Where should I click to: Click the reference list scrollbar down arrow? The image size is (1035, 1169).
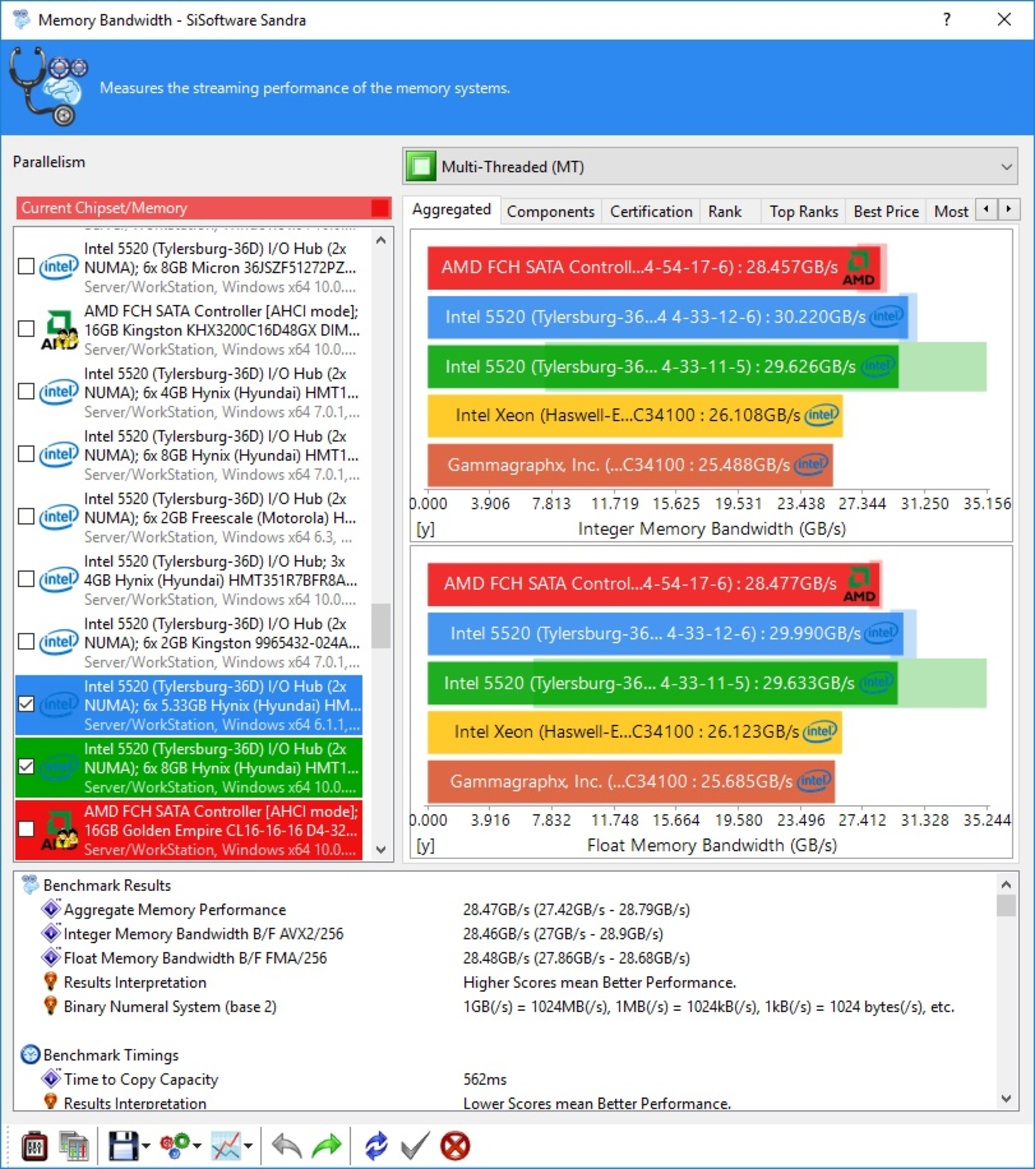coord(381,849)
